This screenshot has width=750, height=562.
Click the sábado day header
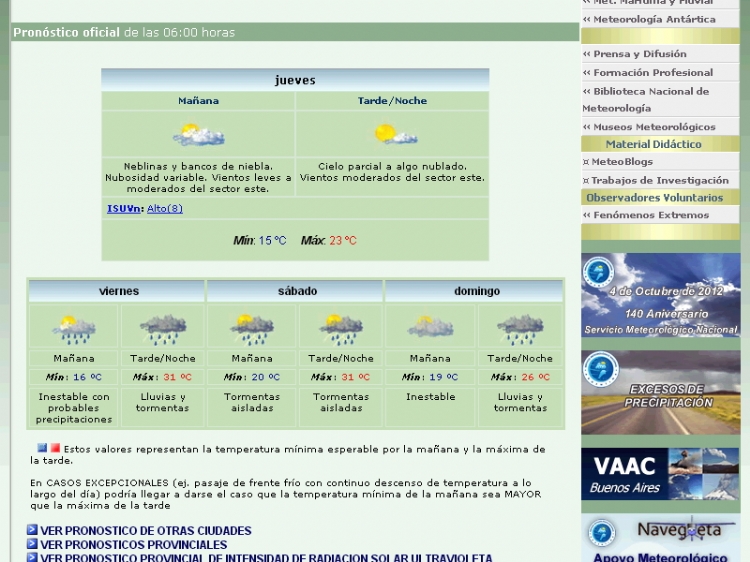(x=297, y=291)
